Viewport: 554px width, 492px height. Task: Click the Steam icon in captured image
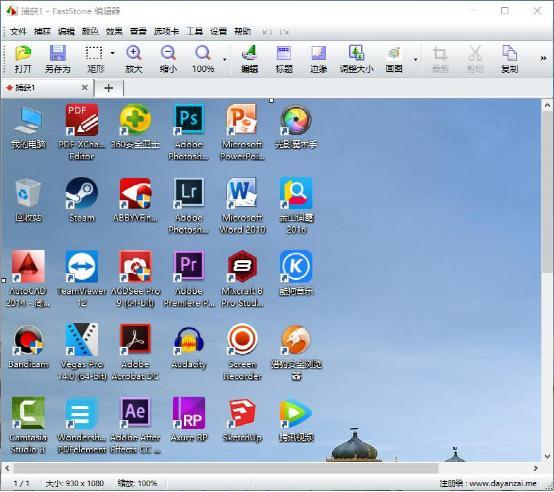82,193
